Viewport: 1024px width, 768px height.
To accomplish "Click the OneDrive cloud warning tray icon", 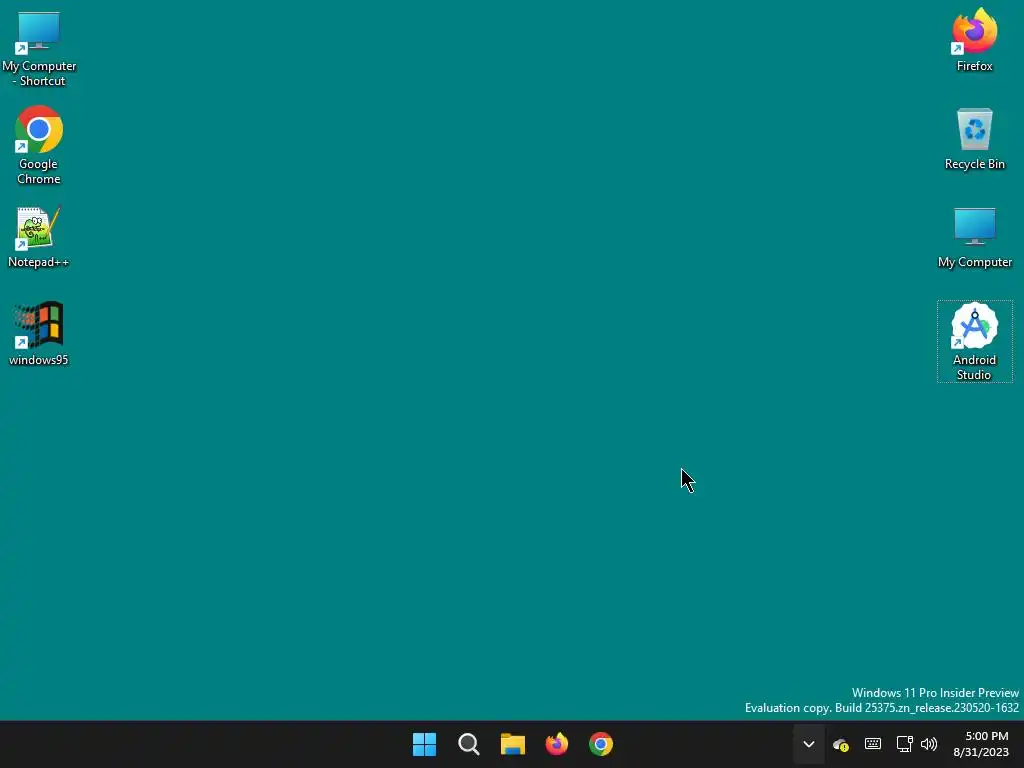I will coord(840,744).
